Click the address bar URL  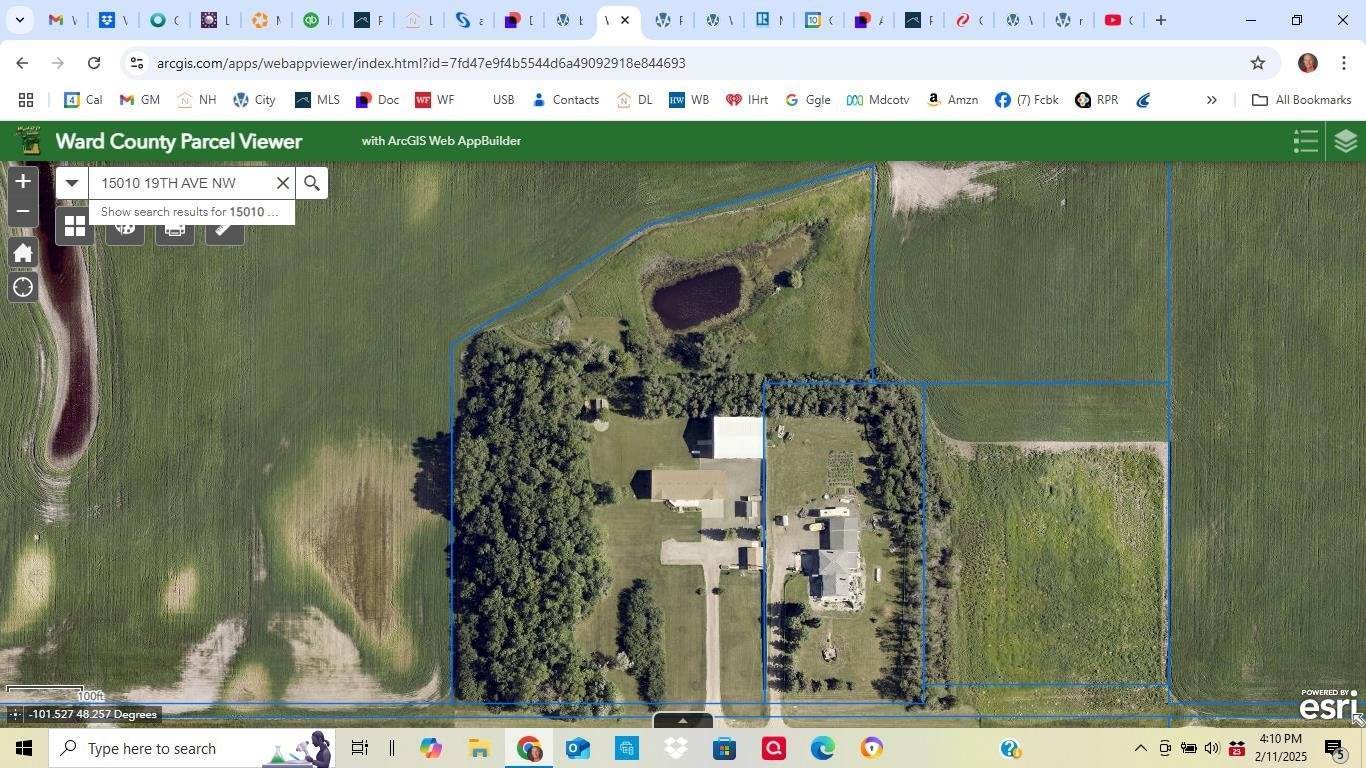click(421, 63)
